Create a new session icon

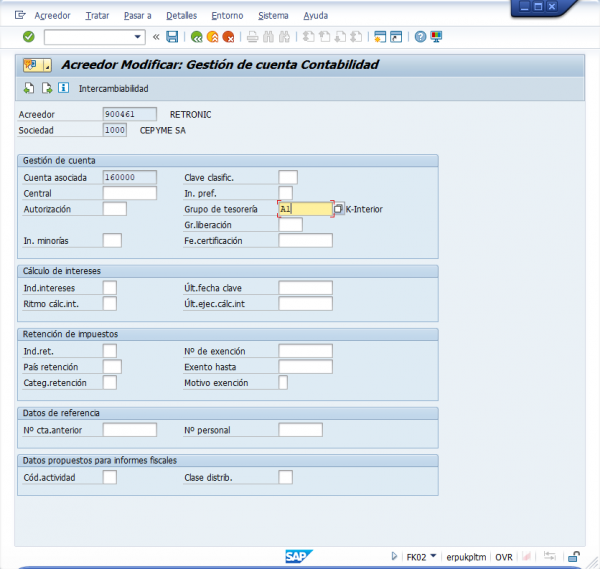pos(380,37)
